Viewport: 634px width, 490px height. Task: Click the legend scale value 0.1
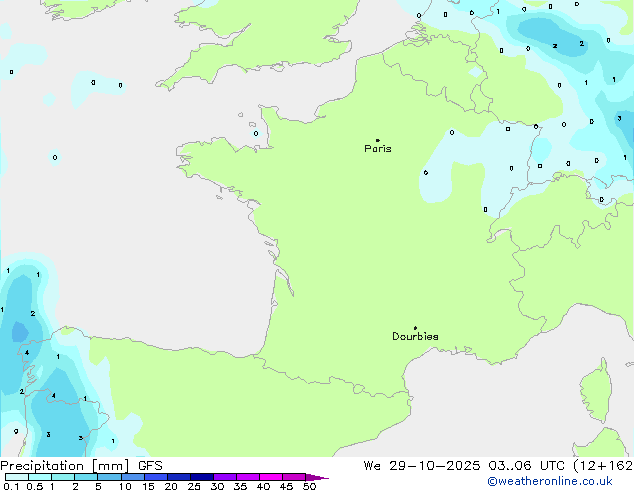point(11,486)
